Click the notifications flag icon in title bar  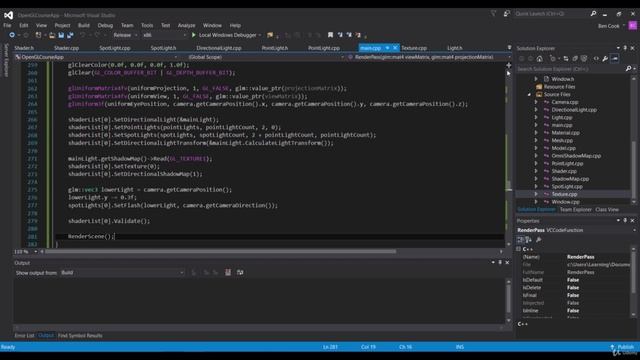[493, 14]
